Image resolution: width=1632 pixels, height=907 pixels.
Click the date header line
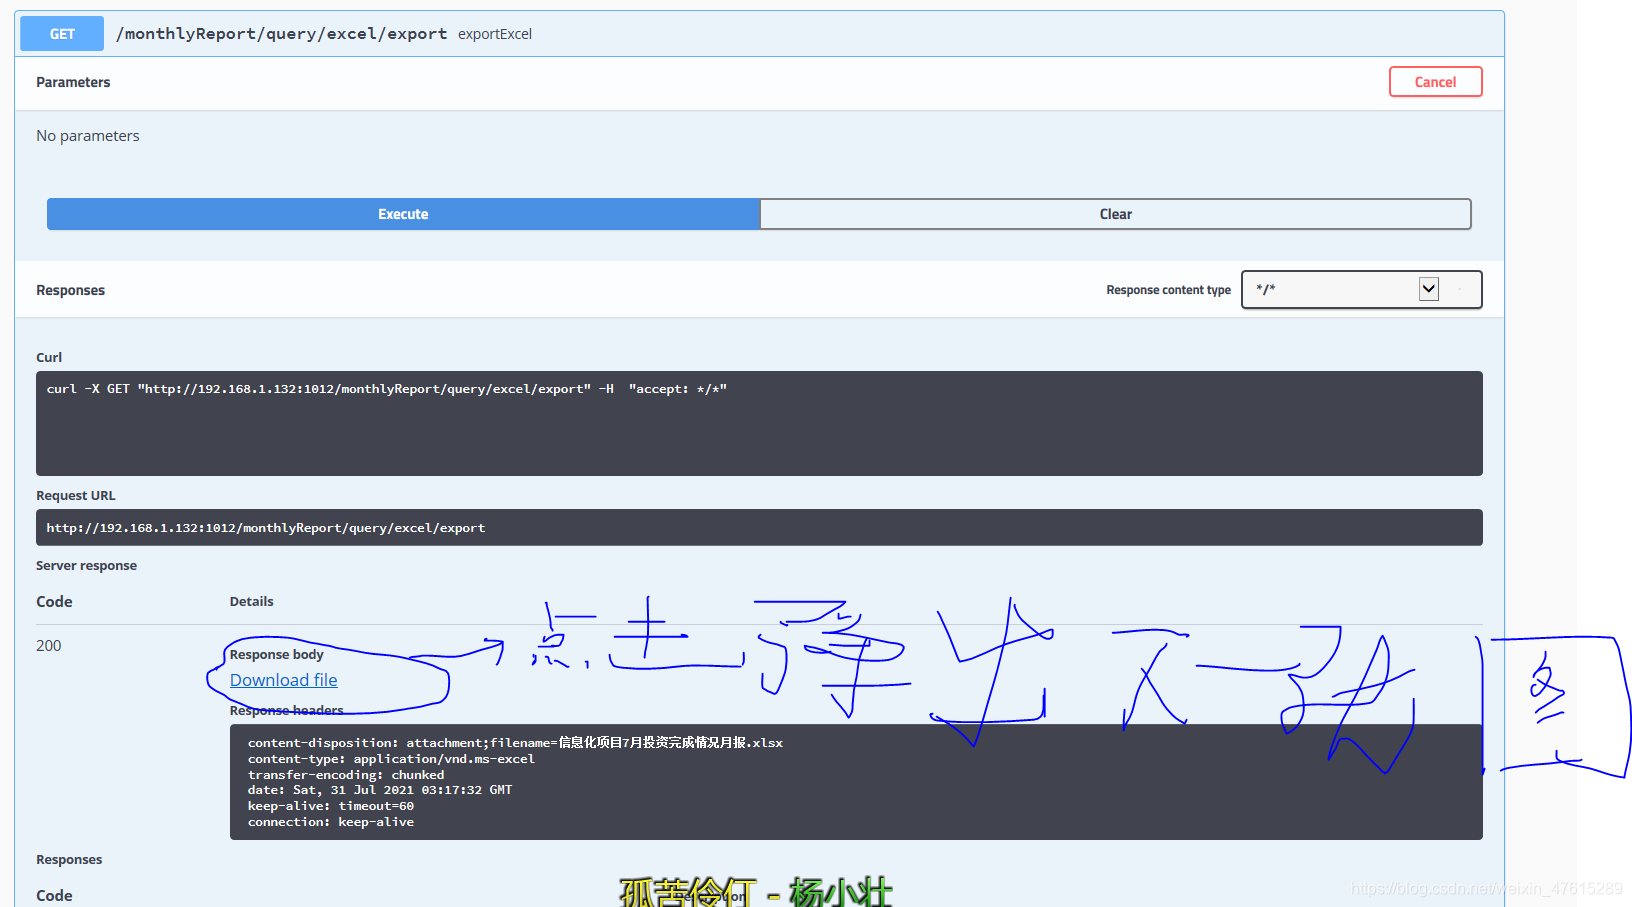point(380,790)
